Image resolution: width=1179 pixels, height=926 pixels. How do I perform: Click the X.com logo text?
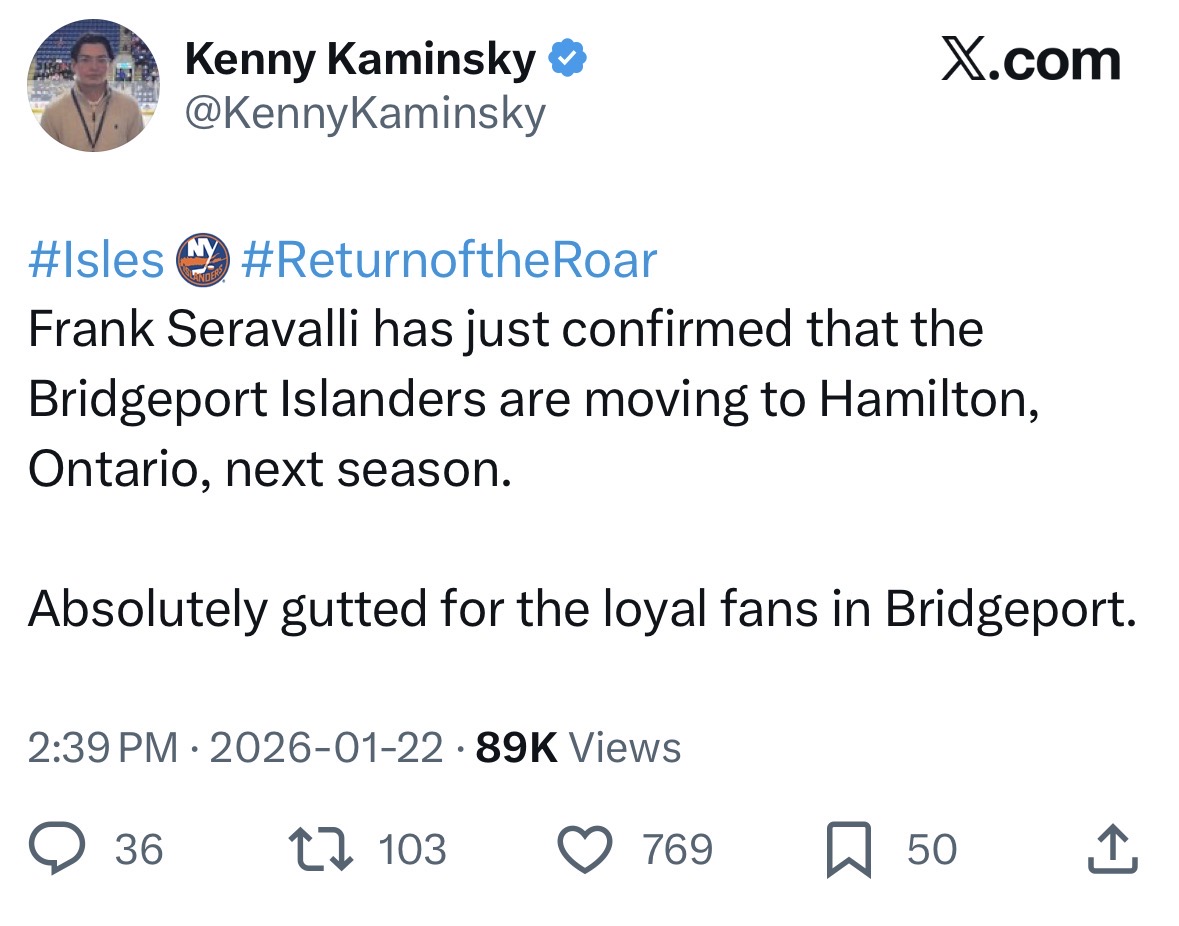(x=1031, y=60)
